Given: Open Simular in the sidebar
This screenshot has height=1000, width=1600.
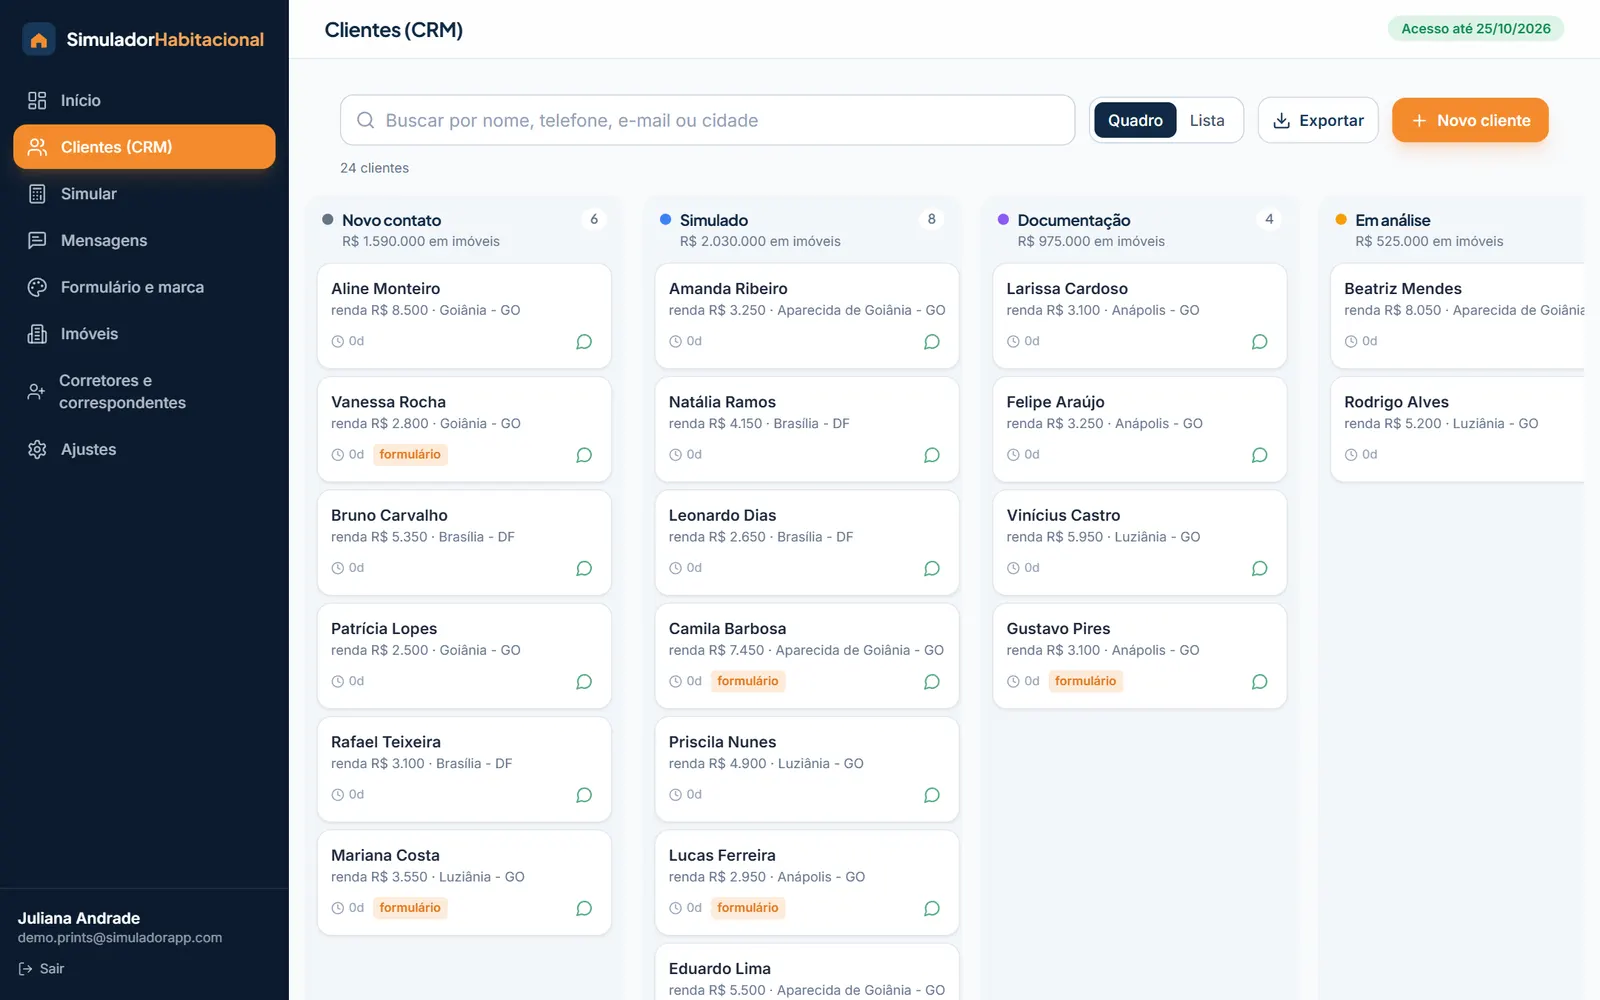Looking at the screenshot, I should tap(144, 194).
